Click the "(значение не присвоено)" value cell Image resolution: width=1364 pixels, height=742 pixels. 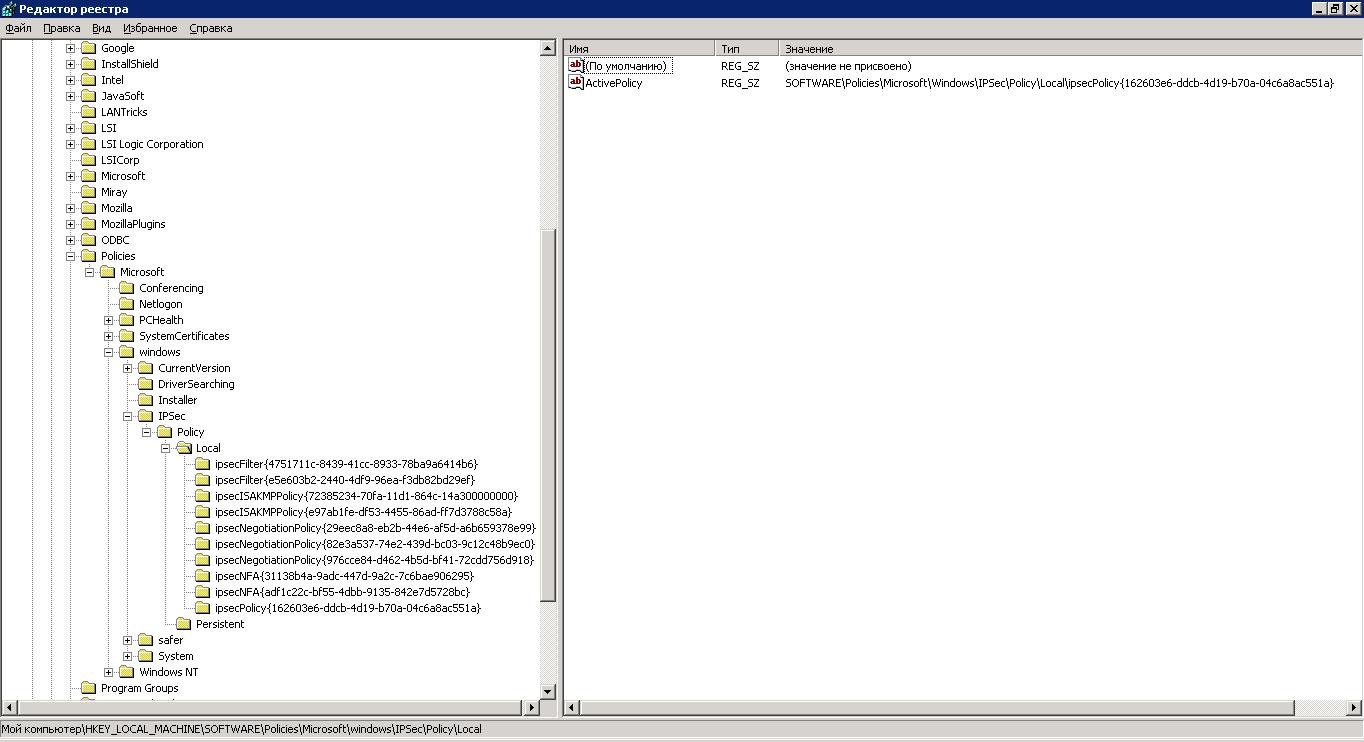point(848,66)
